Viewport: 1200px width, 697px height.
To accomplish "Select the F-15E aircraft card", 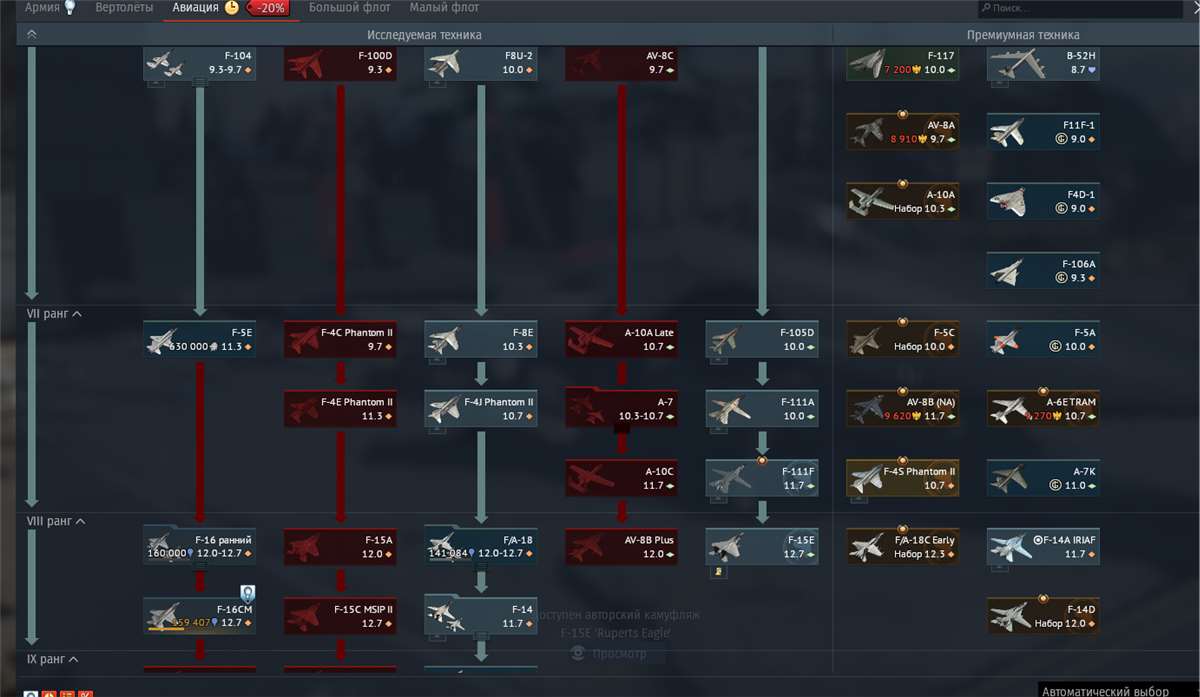I will (762, 546).
